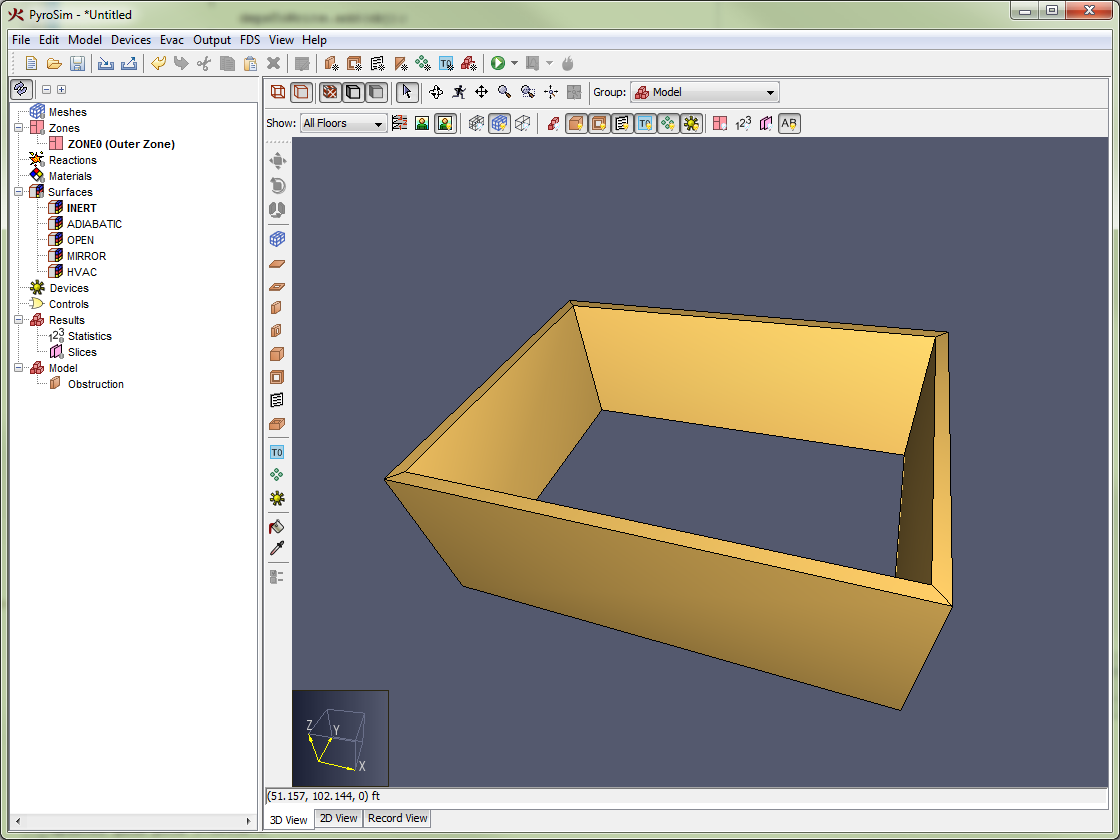1120x840 pixels.
Task: Open the All Floors dropdown
Action: coord(344,124)
